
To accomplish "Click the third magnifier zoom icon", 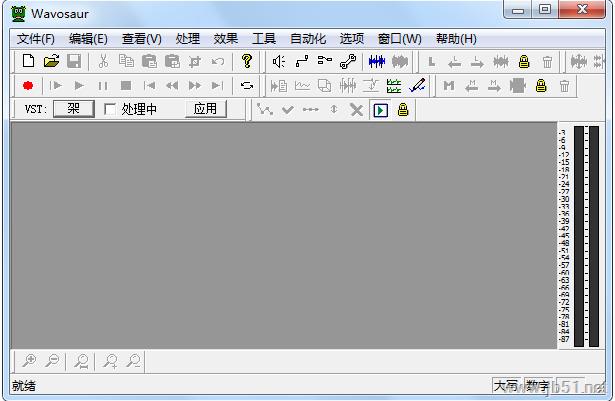I will tap(82, 361).
